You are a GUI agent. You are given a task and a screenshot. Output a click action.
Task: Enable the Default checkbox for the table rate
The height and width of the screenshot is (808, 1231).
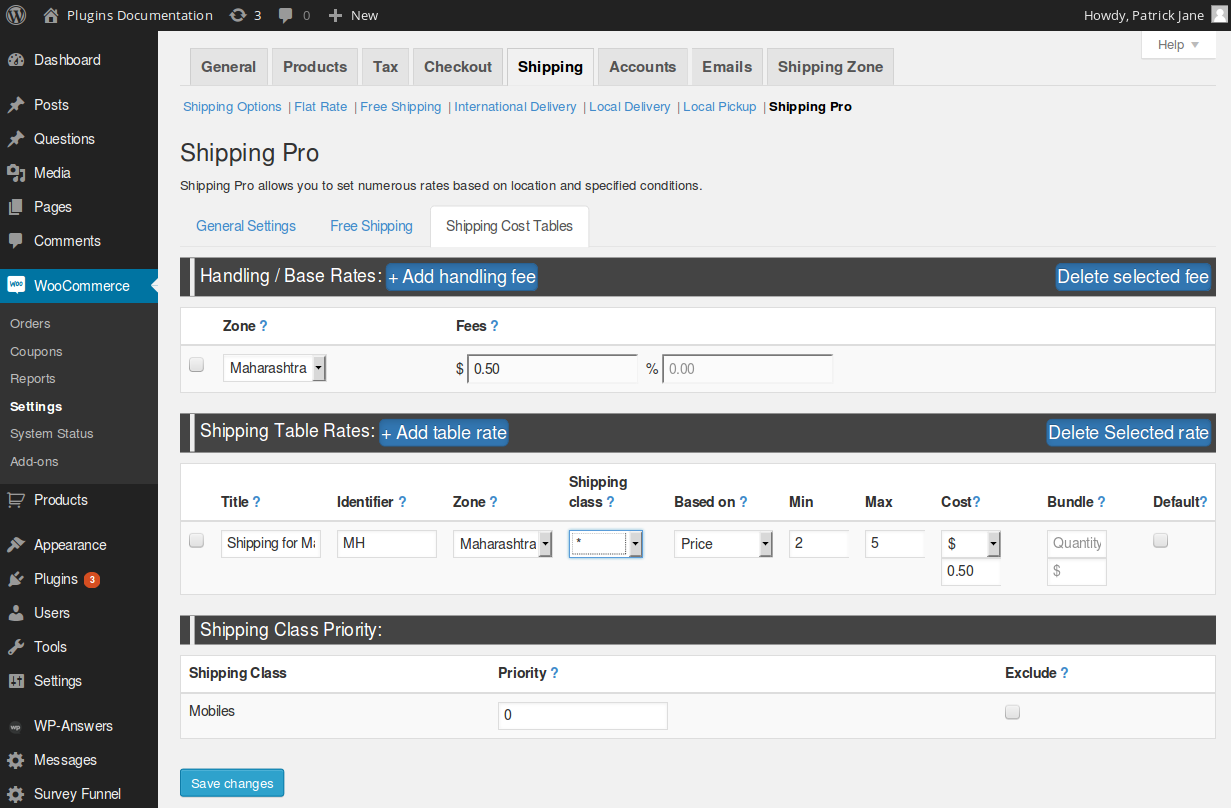tap(1161, 541)
